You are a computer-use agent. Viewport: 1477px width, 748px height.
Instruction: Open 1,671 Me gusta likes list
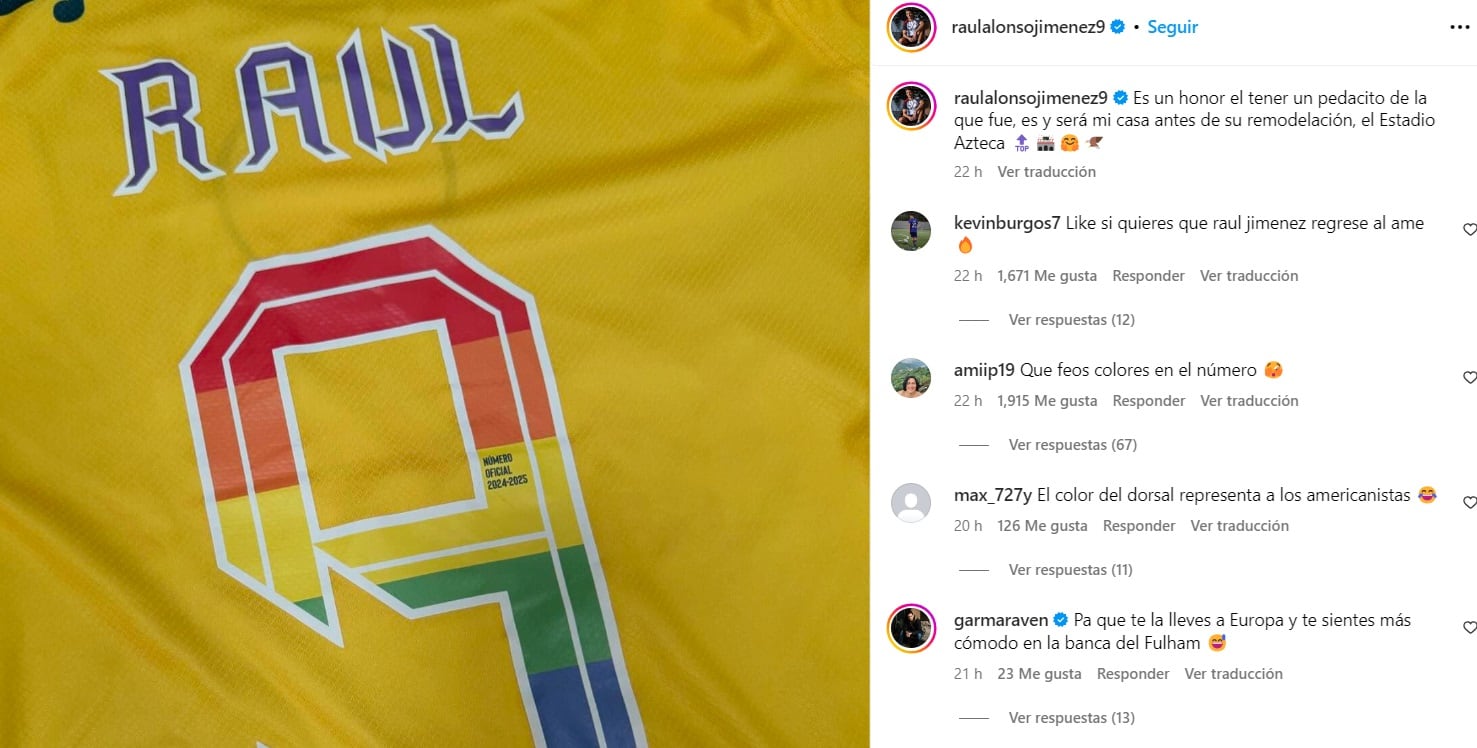(x=1047, y=276)
